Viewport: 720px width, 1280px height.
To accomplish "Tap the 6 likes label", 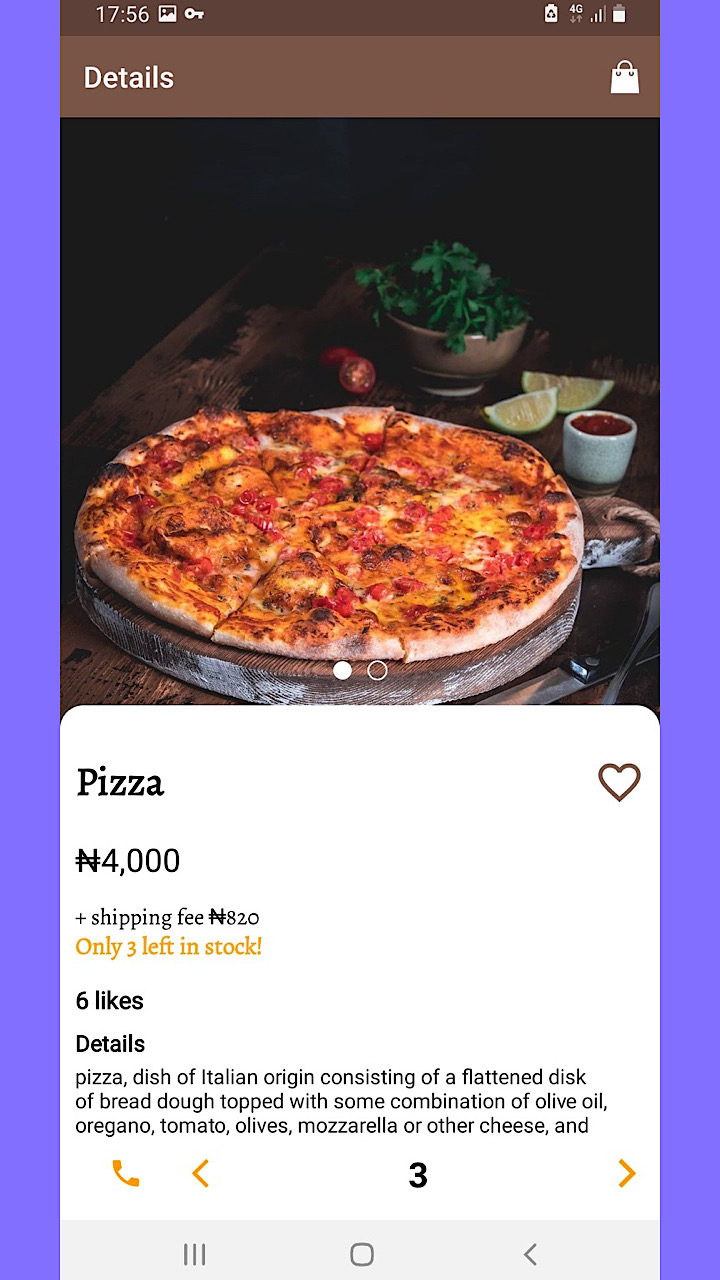I will pos(110,1001).
